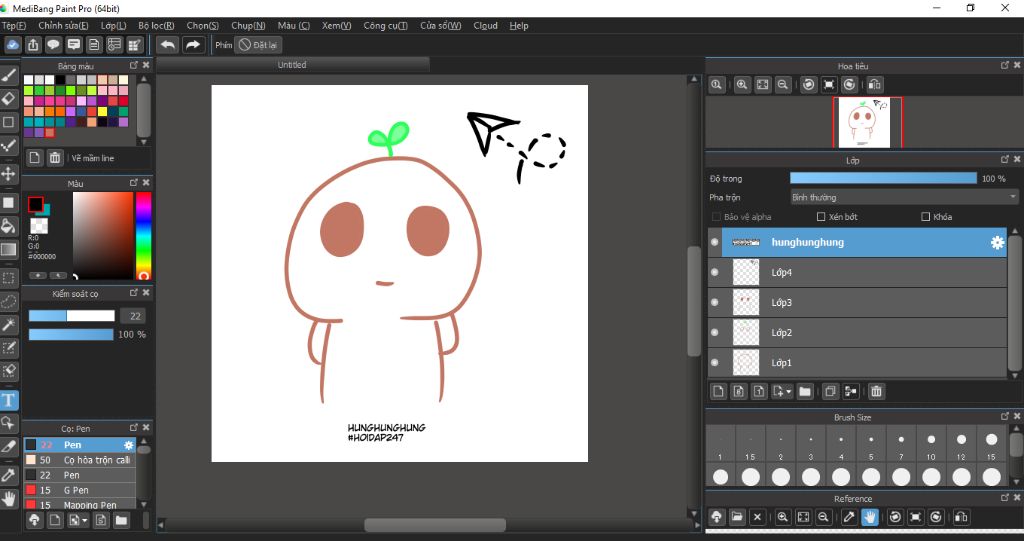Open the add special layer dropdown arrow
The image size is (1024, 541).
[x=789, y=391]
